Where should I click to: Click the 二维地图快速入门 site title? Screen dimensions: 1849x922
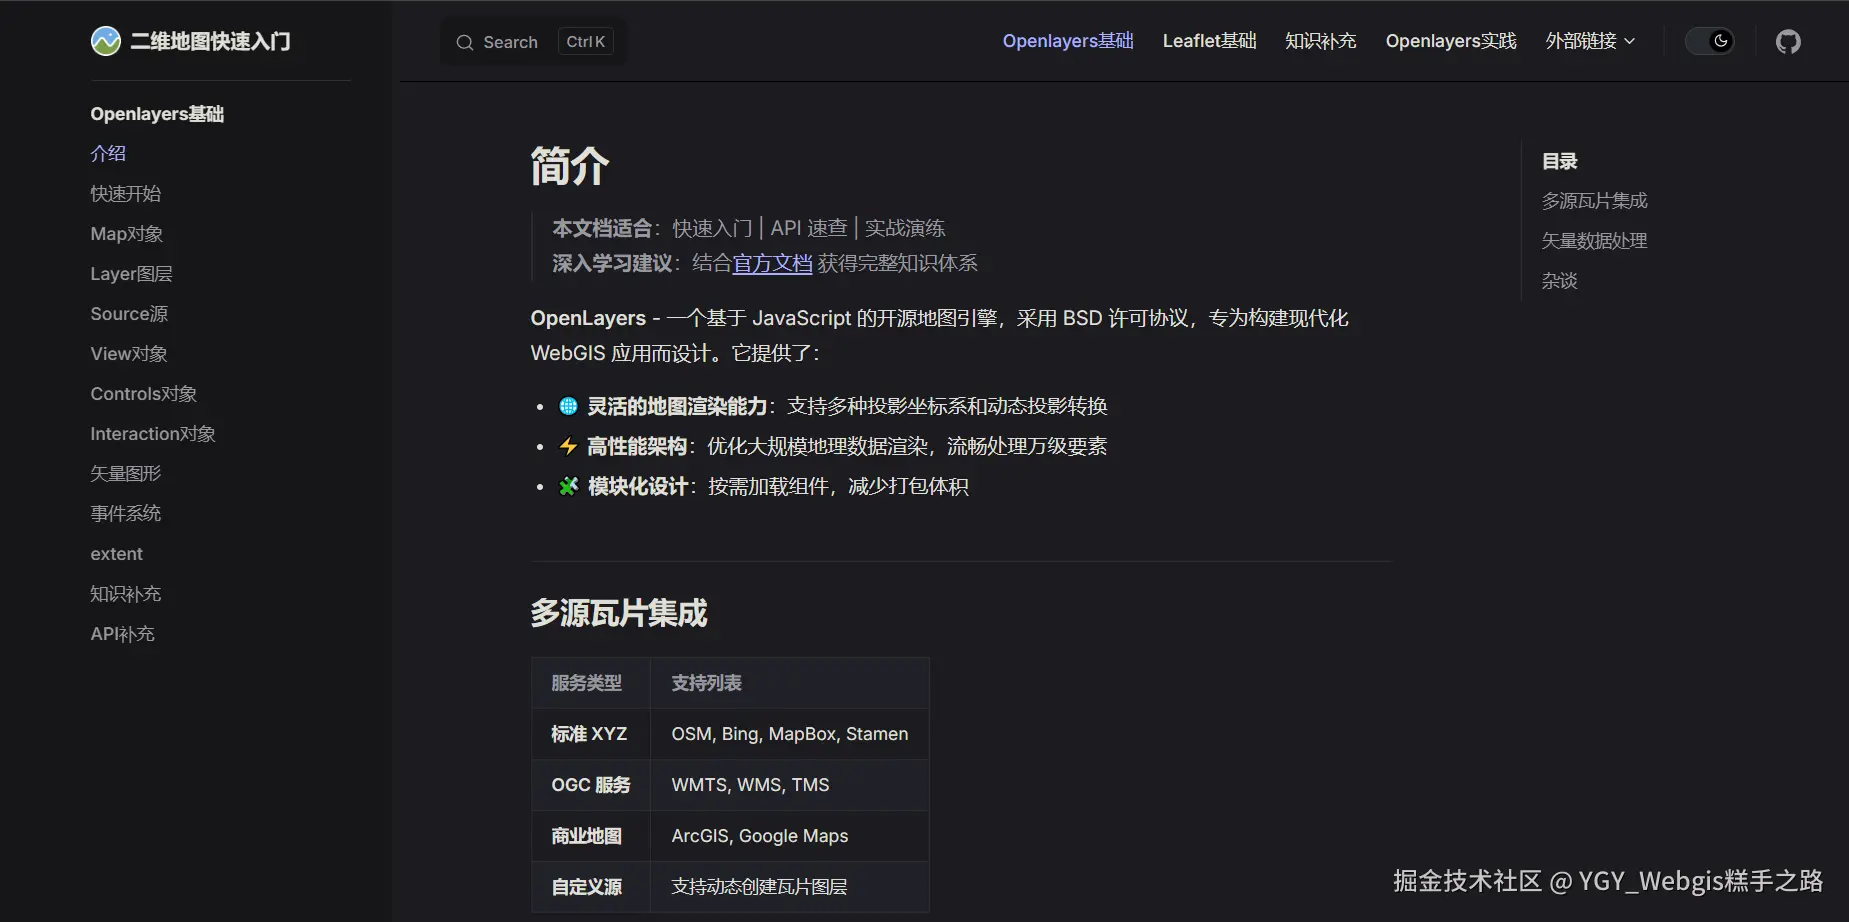(x=210, y=41)
